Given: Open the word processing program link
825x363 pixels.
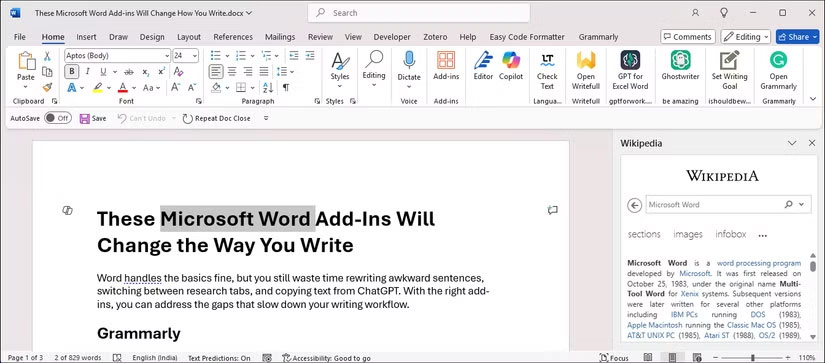Looking at the screenshot, I should click(759, 263).
